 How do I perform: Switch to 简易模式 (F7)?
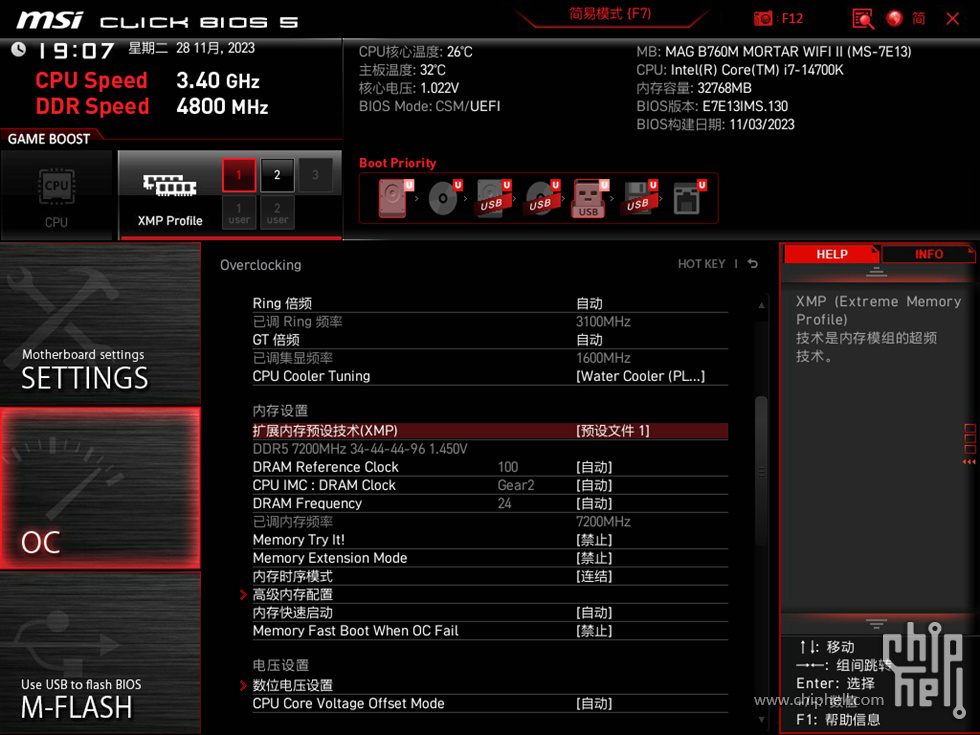click(610, 14)
